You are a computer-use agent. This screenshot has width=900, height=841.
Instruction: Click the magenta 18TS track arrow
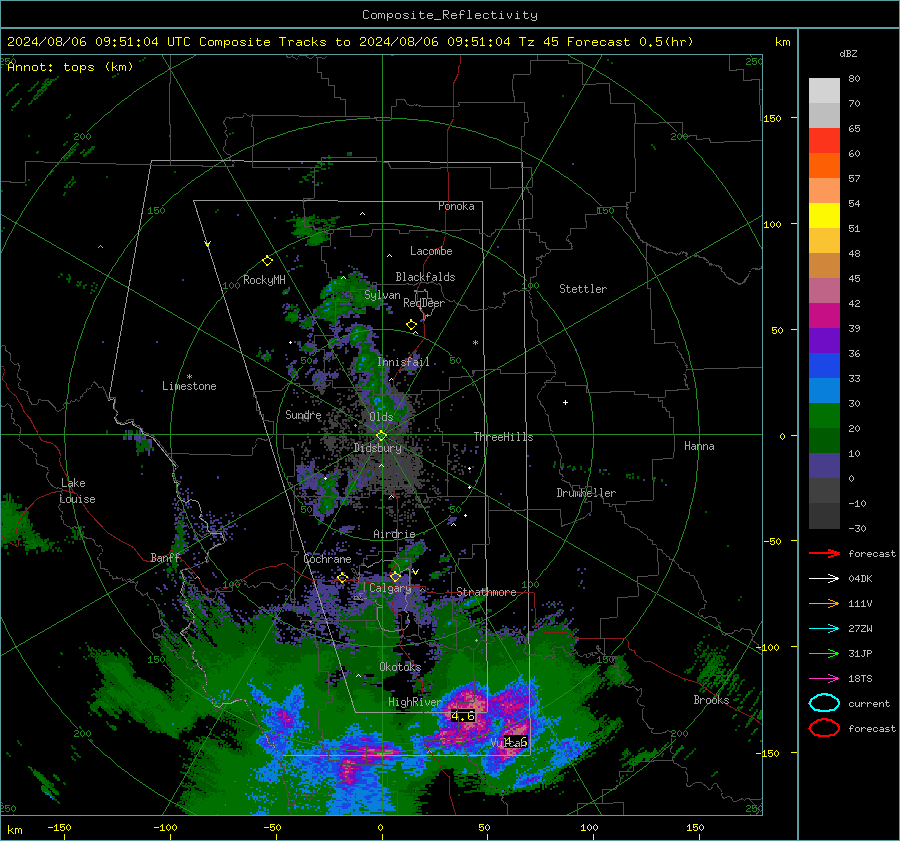[824, 679]
